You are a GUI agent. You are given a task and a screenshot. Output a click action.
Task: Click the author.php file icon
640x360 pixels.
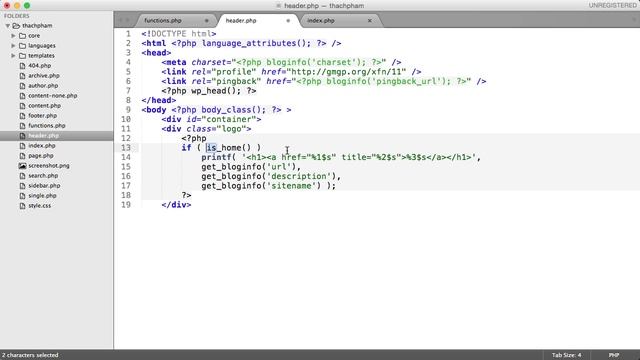click(x=22, y=86)
